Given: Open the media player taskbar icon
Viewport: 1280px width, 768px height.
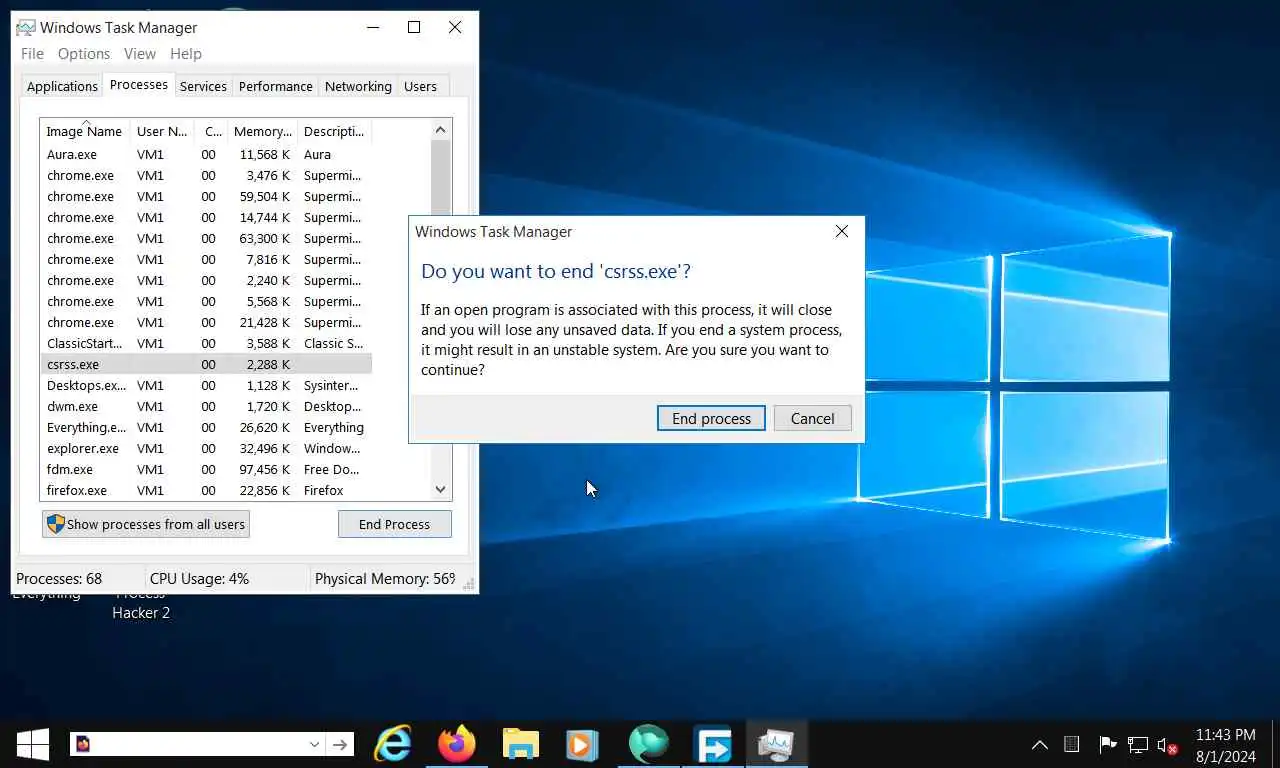Looking at the screenshot, I should click(x=582, y=744).
